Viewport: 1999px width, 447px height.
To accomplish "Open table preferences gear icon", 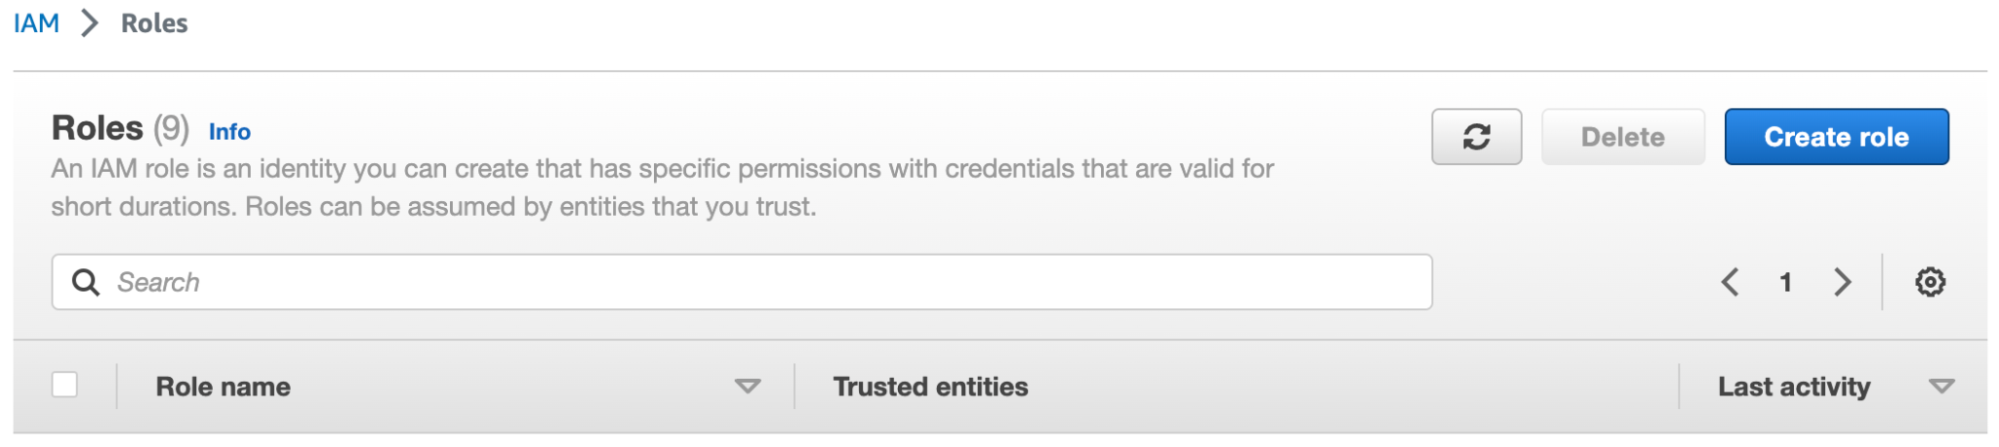I will (1930, 282).
